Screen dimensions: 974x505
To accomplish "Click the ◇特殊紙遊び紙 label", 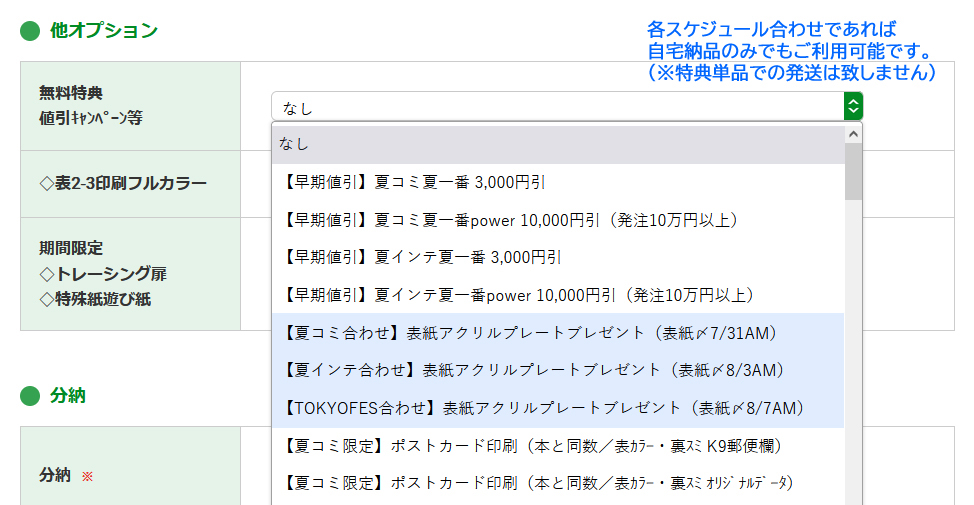I will point(95,299).
